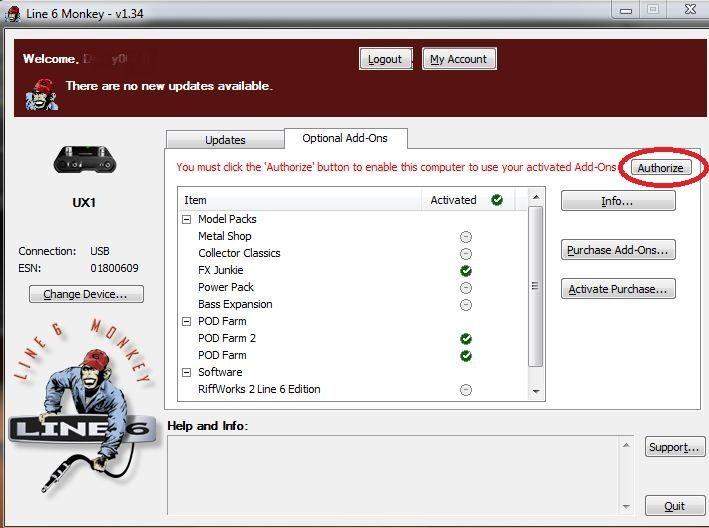The width and height of the screenshot is (709, 528).
Task: Click the POD Farm 2 activated checkmark icon
Action: click(466, 339)
